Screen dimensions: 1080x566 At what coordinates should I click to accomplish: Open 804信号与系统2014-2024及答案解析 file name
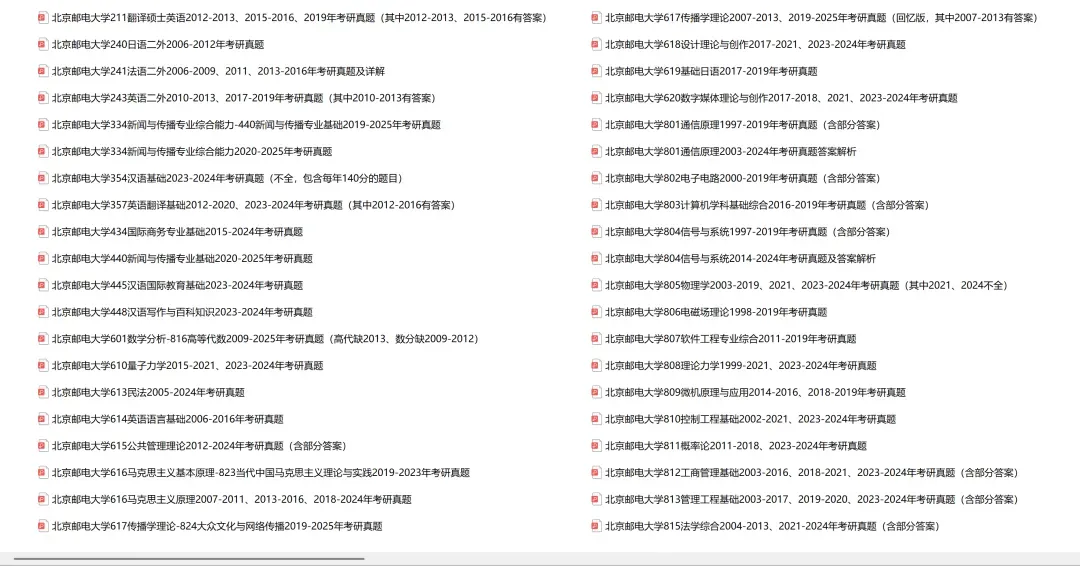click(740, 259)
